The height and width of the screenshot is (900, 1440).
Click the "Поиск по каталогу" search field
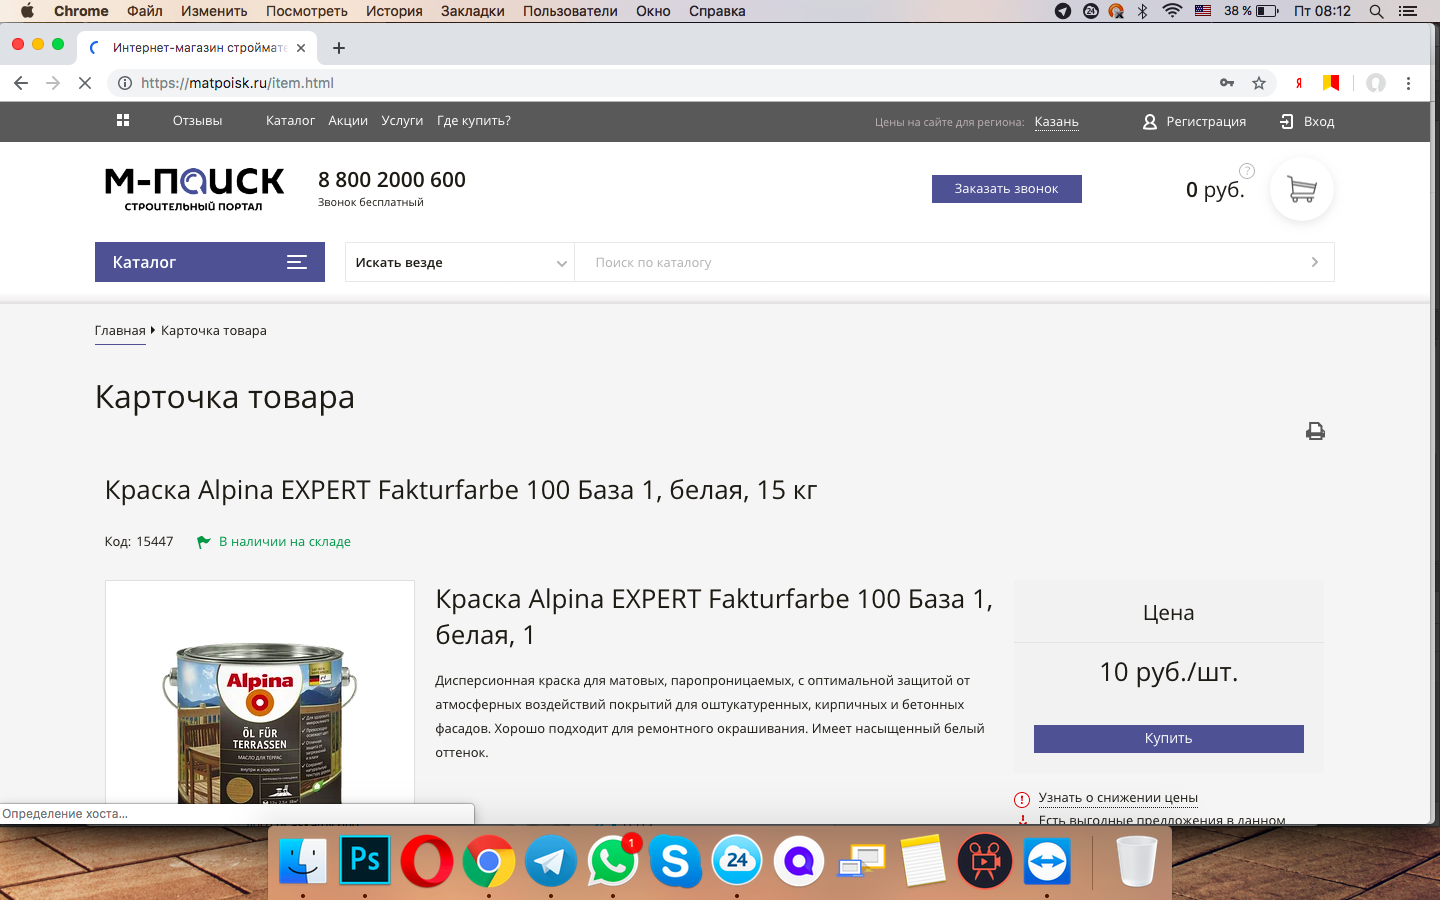point(940,263)
